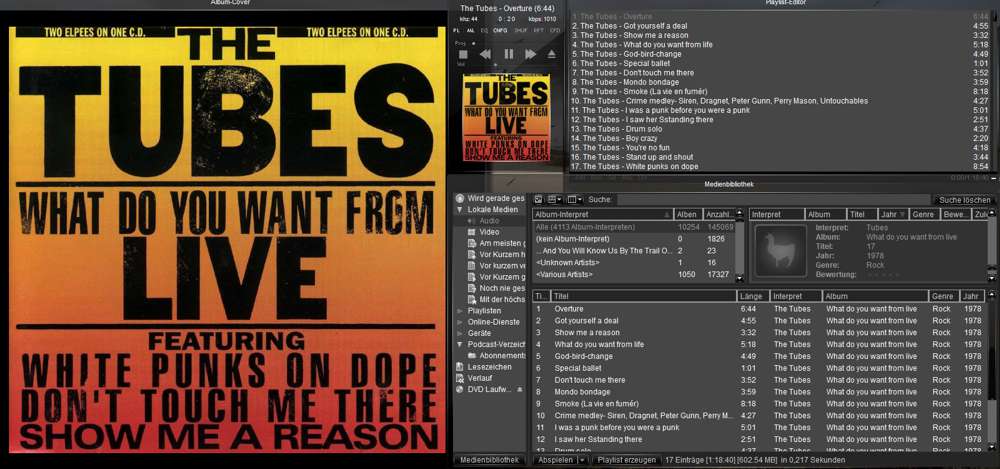The height and width of the screenshot is (469, 1000).
Task: Open the Abspielen dropdown arrow
Action: coord(581,460)
